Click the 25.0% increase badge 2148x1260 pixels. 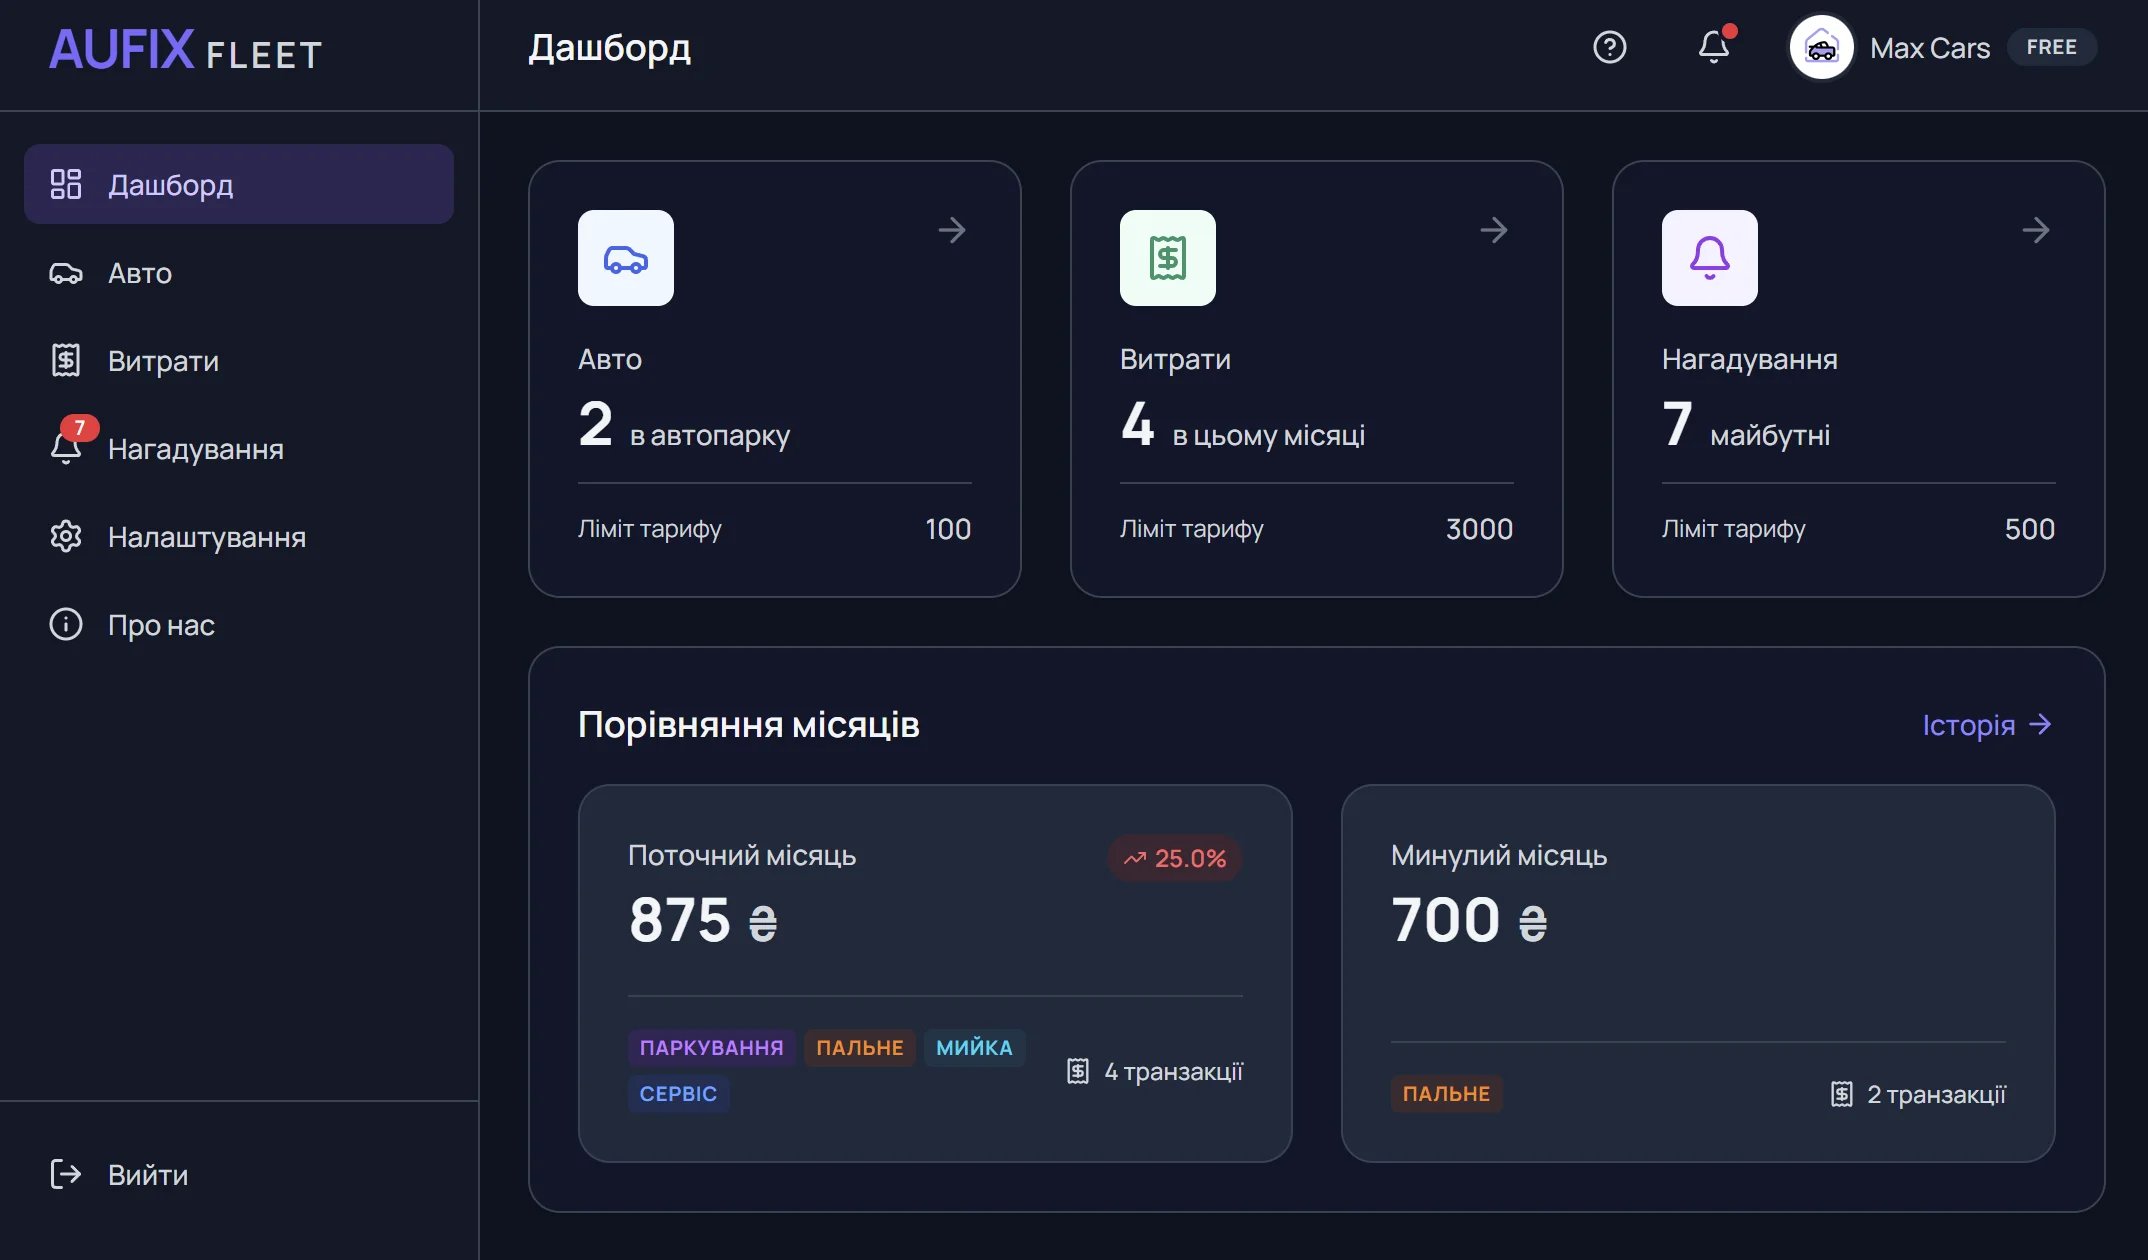[1175, 858]
